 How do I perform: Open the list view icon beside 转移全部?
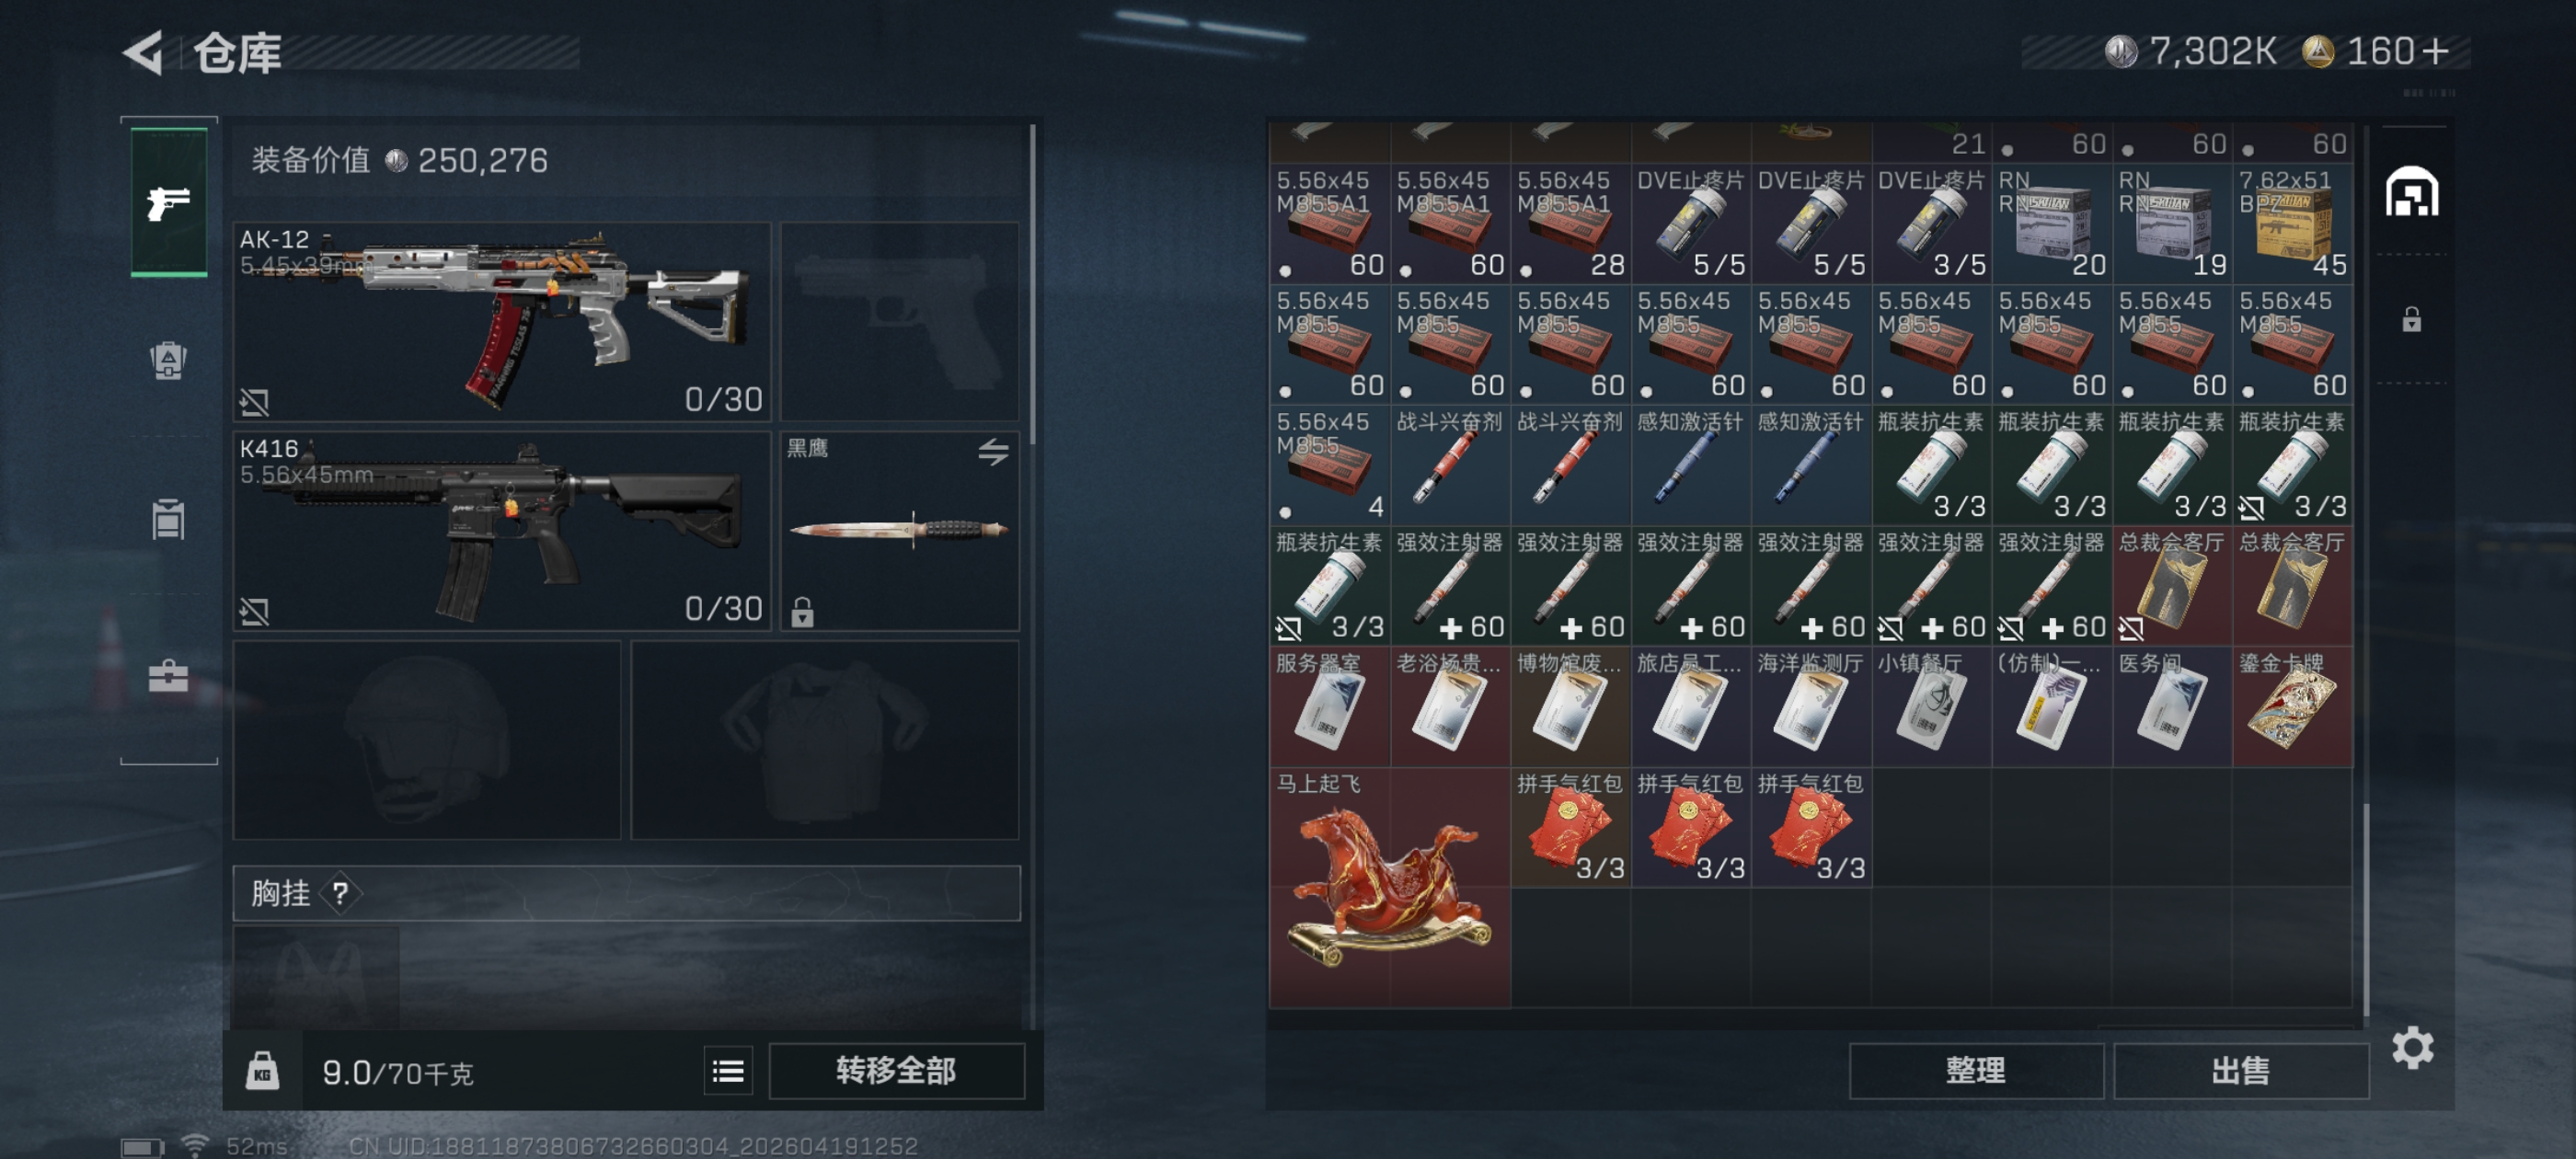[728, 1072]
